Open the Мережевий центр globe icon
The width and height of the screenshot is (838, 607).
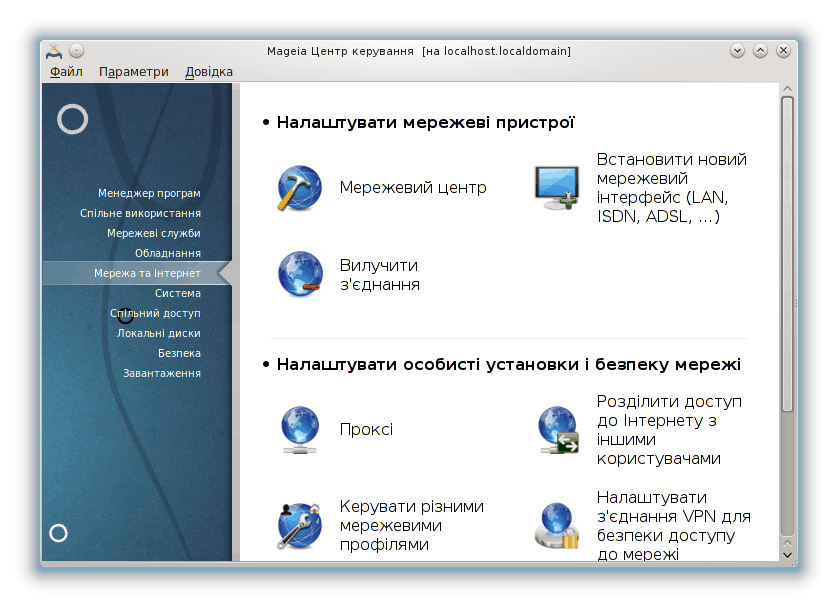(x=299, y=188)
